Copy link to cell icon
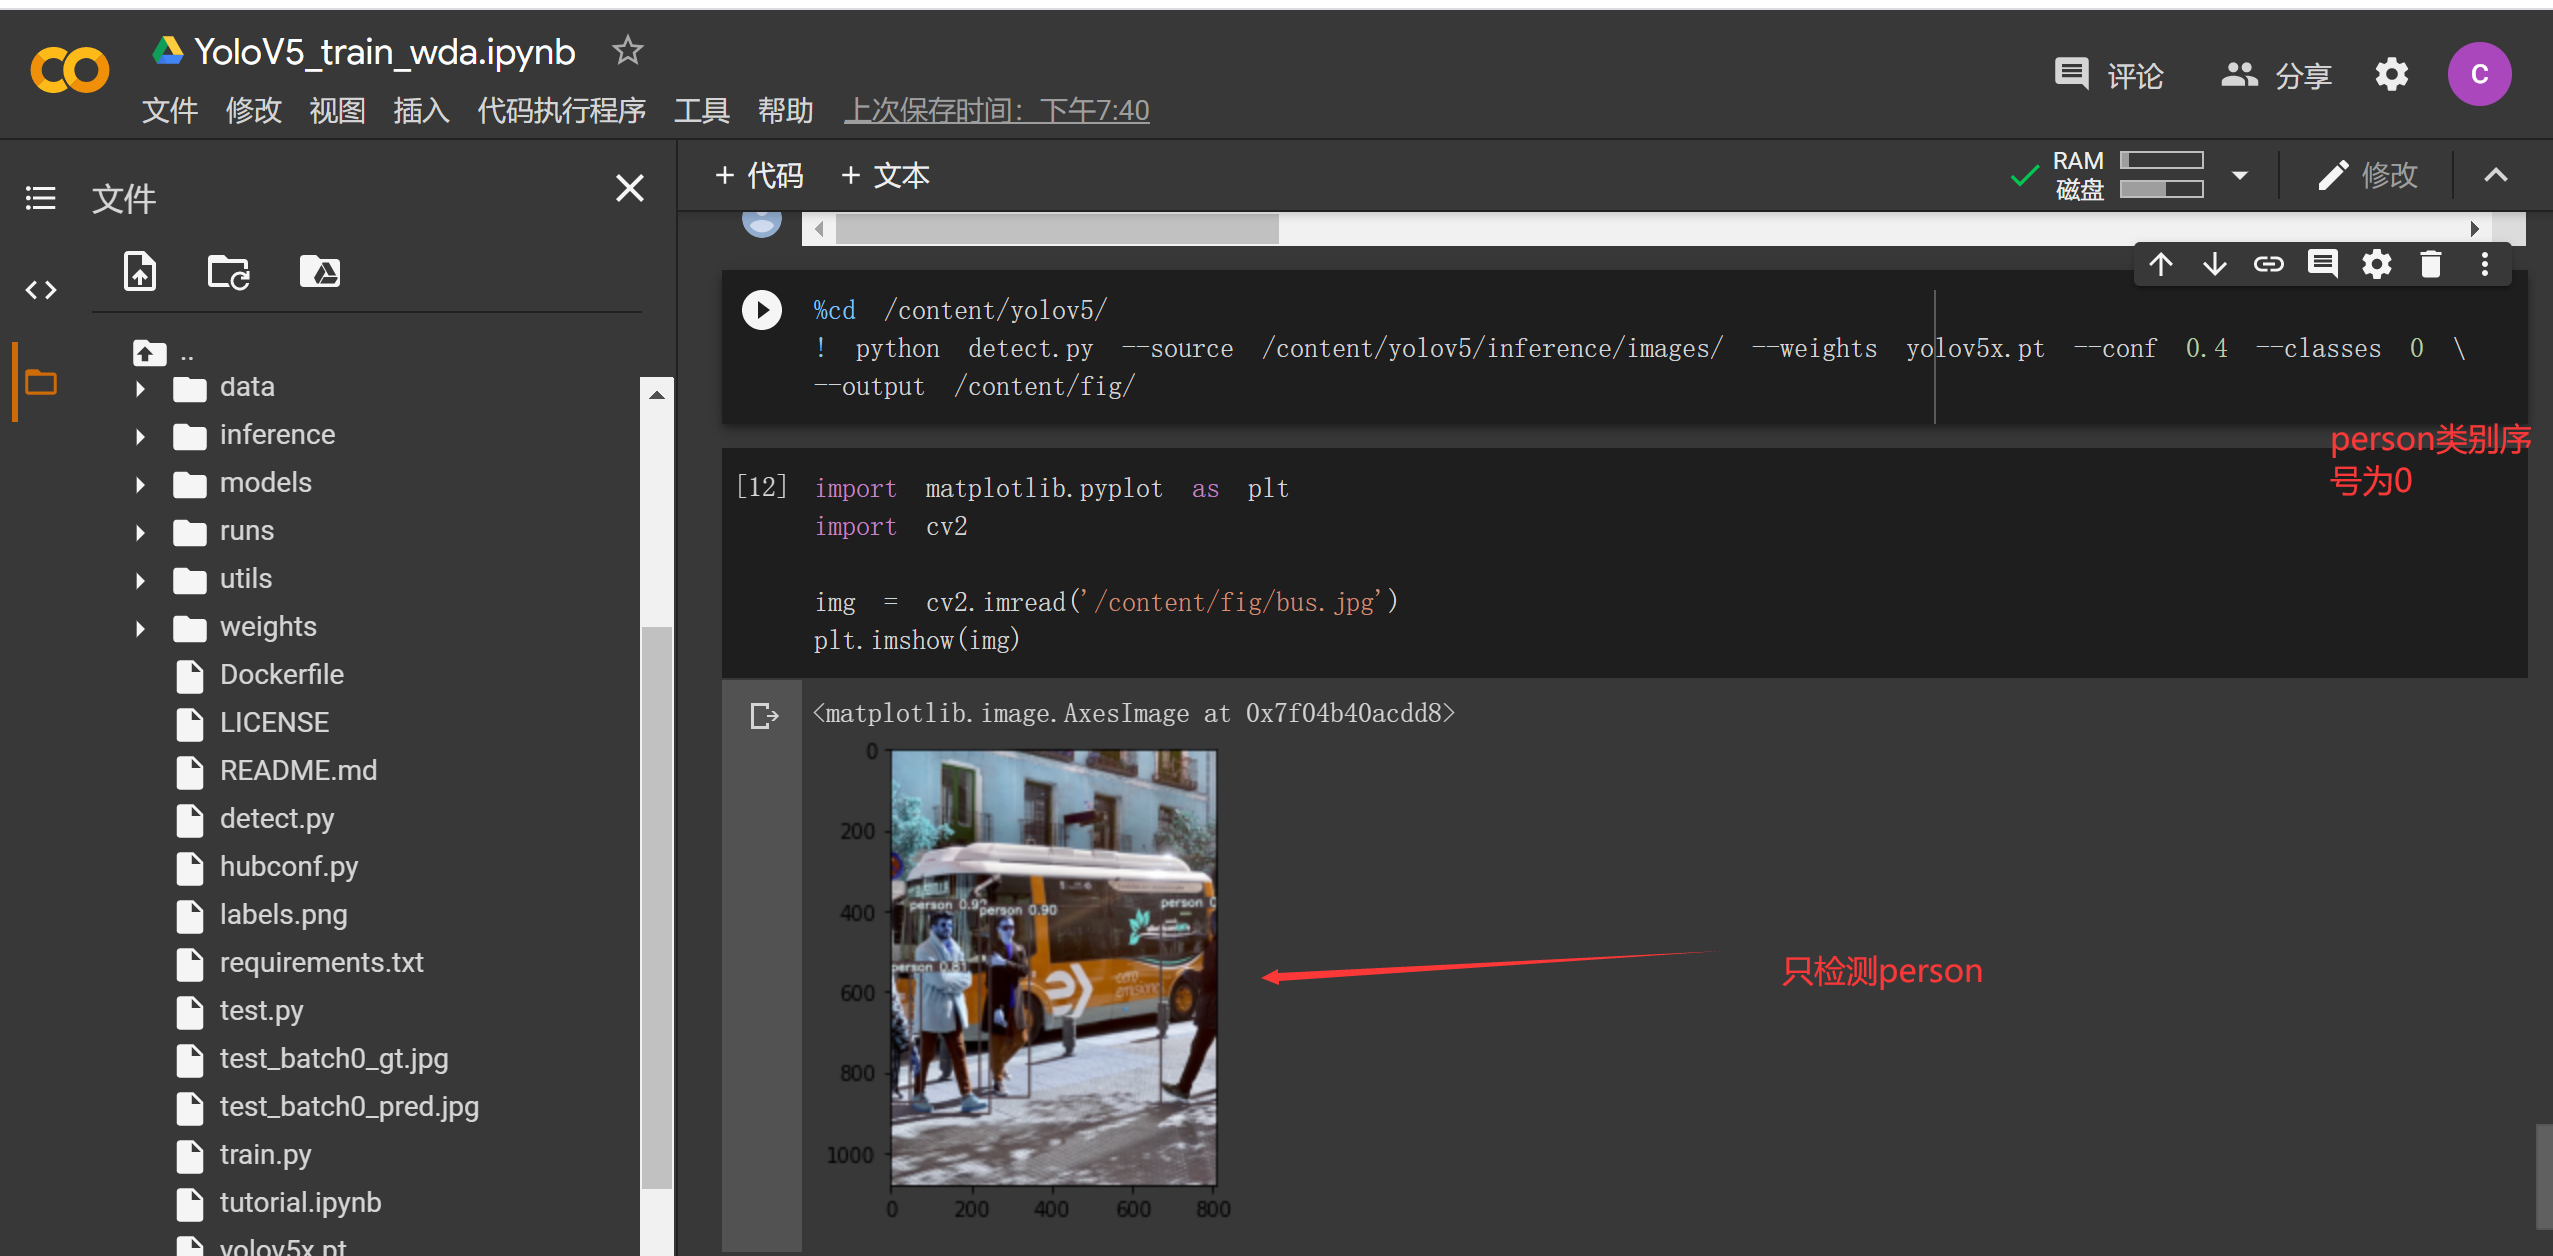2553x1256 pixels. point(2268,265)
